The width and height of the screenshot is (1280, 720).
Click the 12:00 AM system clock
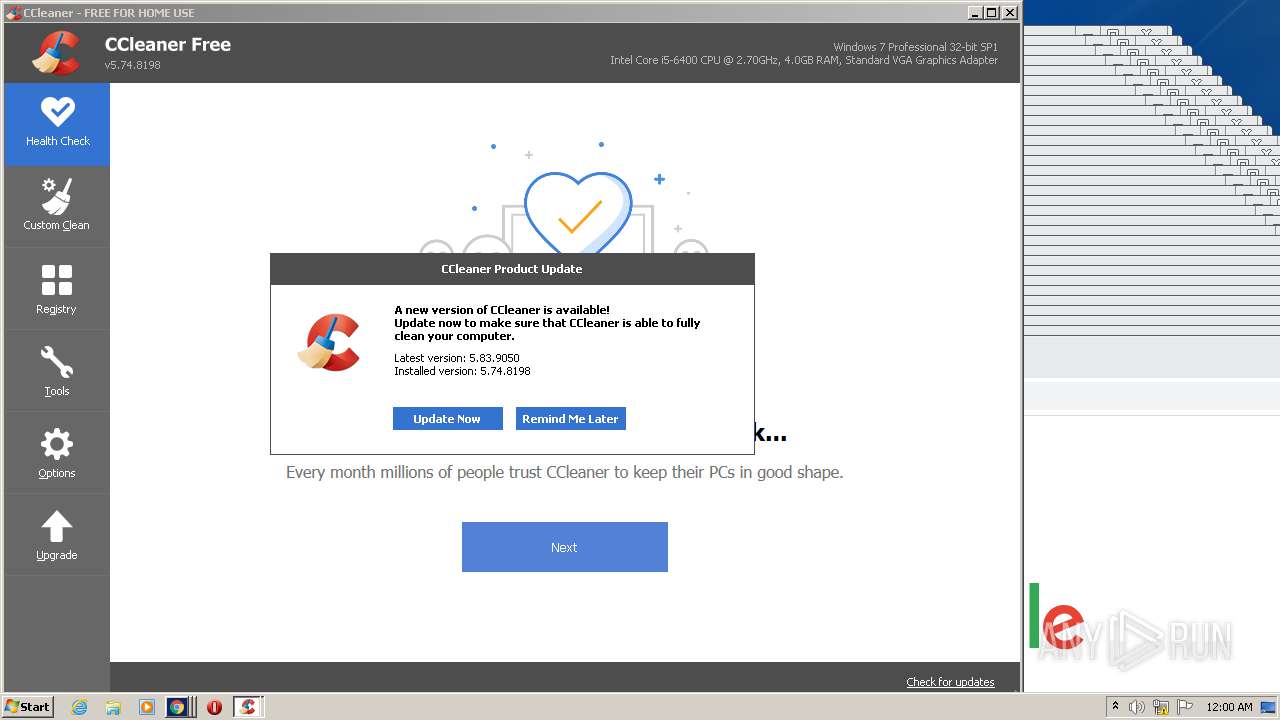(x=1229, y=707)
